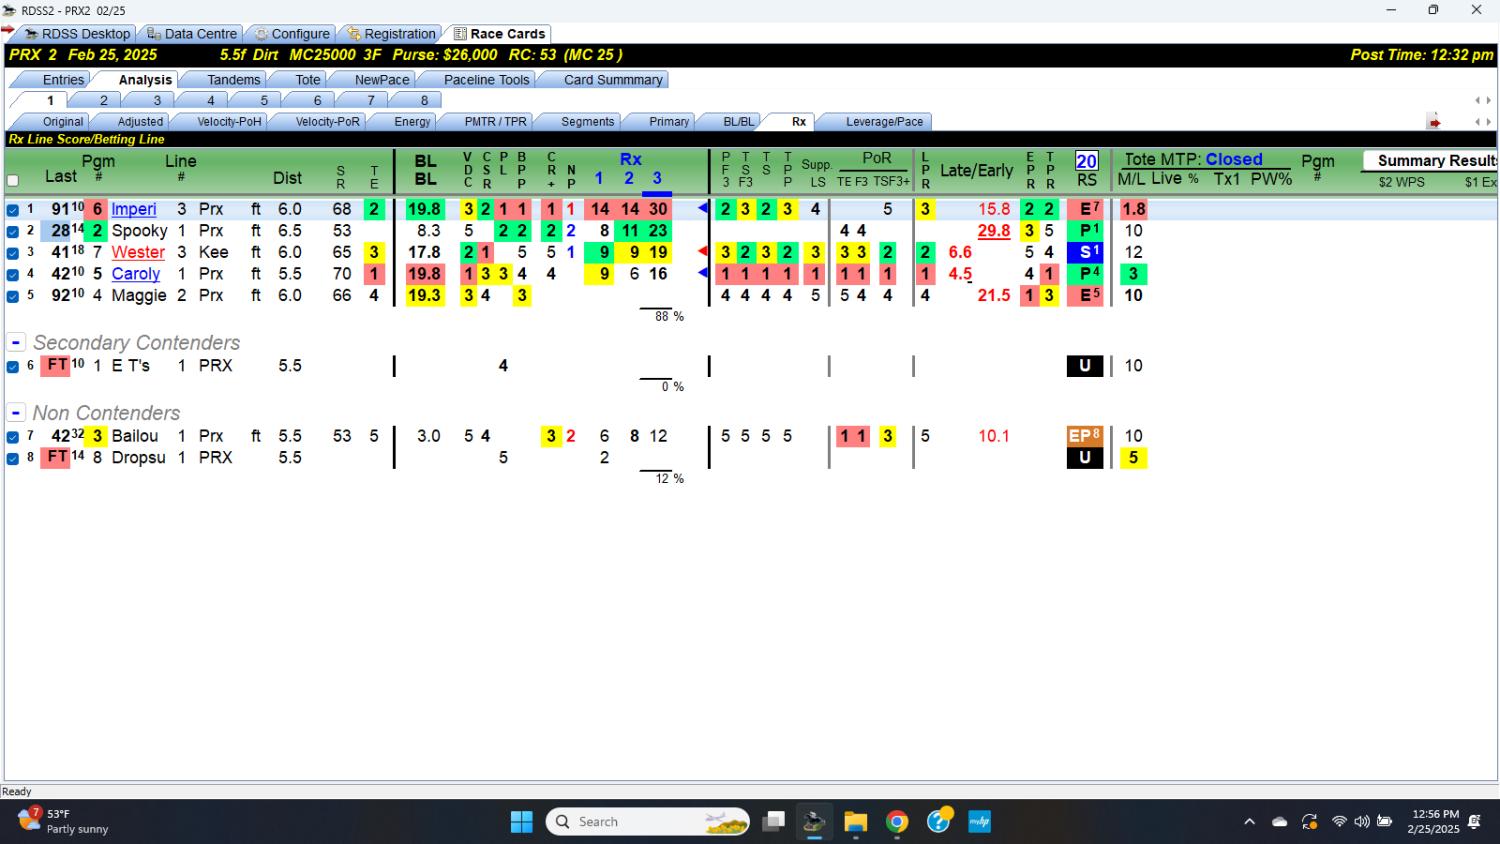This screenshot has height=844, width=1500.
Task: Click the red arrow icon near Leverage/Pace tab
Action: point(1434,122)
